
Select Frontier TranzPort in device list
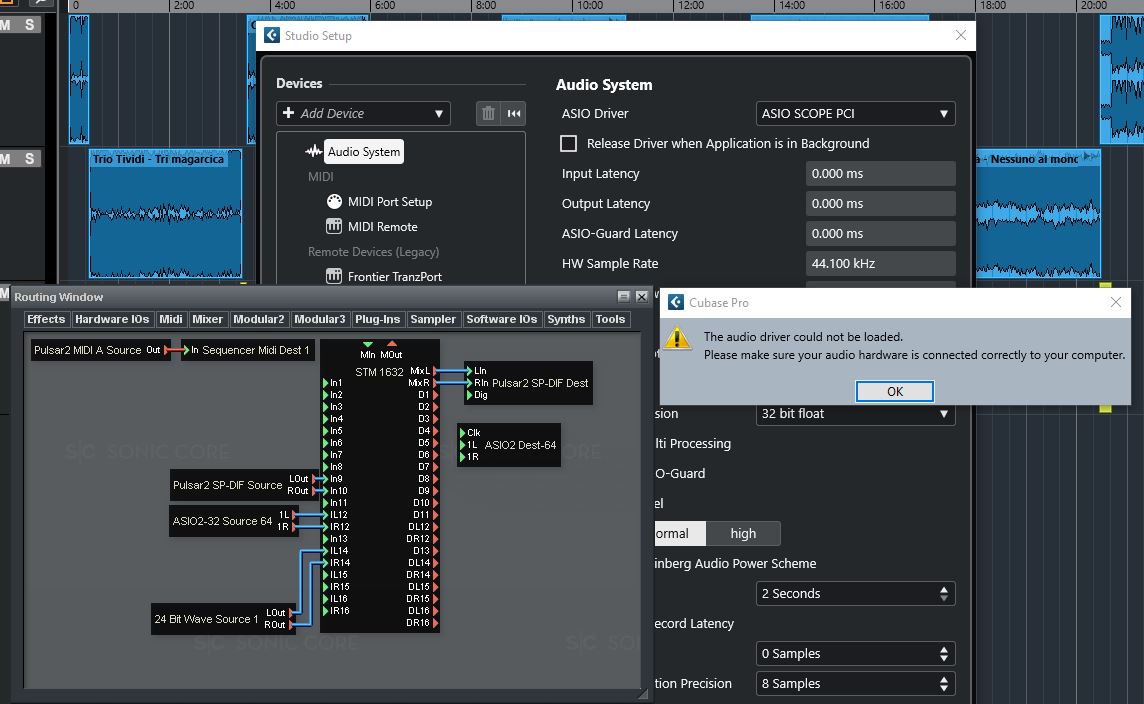pyautogui.click(x=395, y=276)
